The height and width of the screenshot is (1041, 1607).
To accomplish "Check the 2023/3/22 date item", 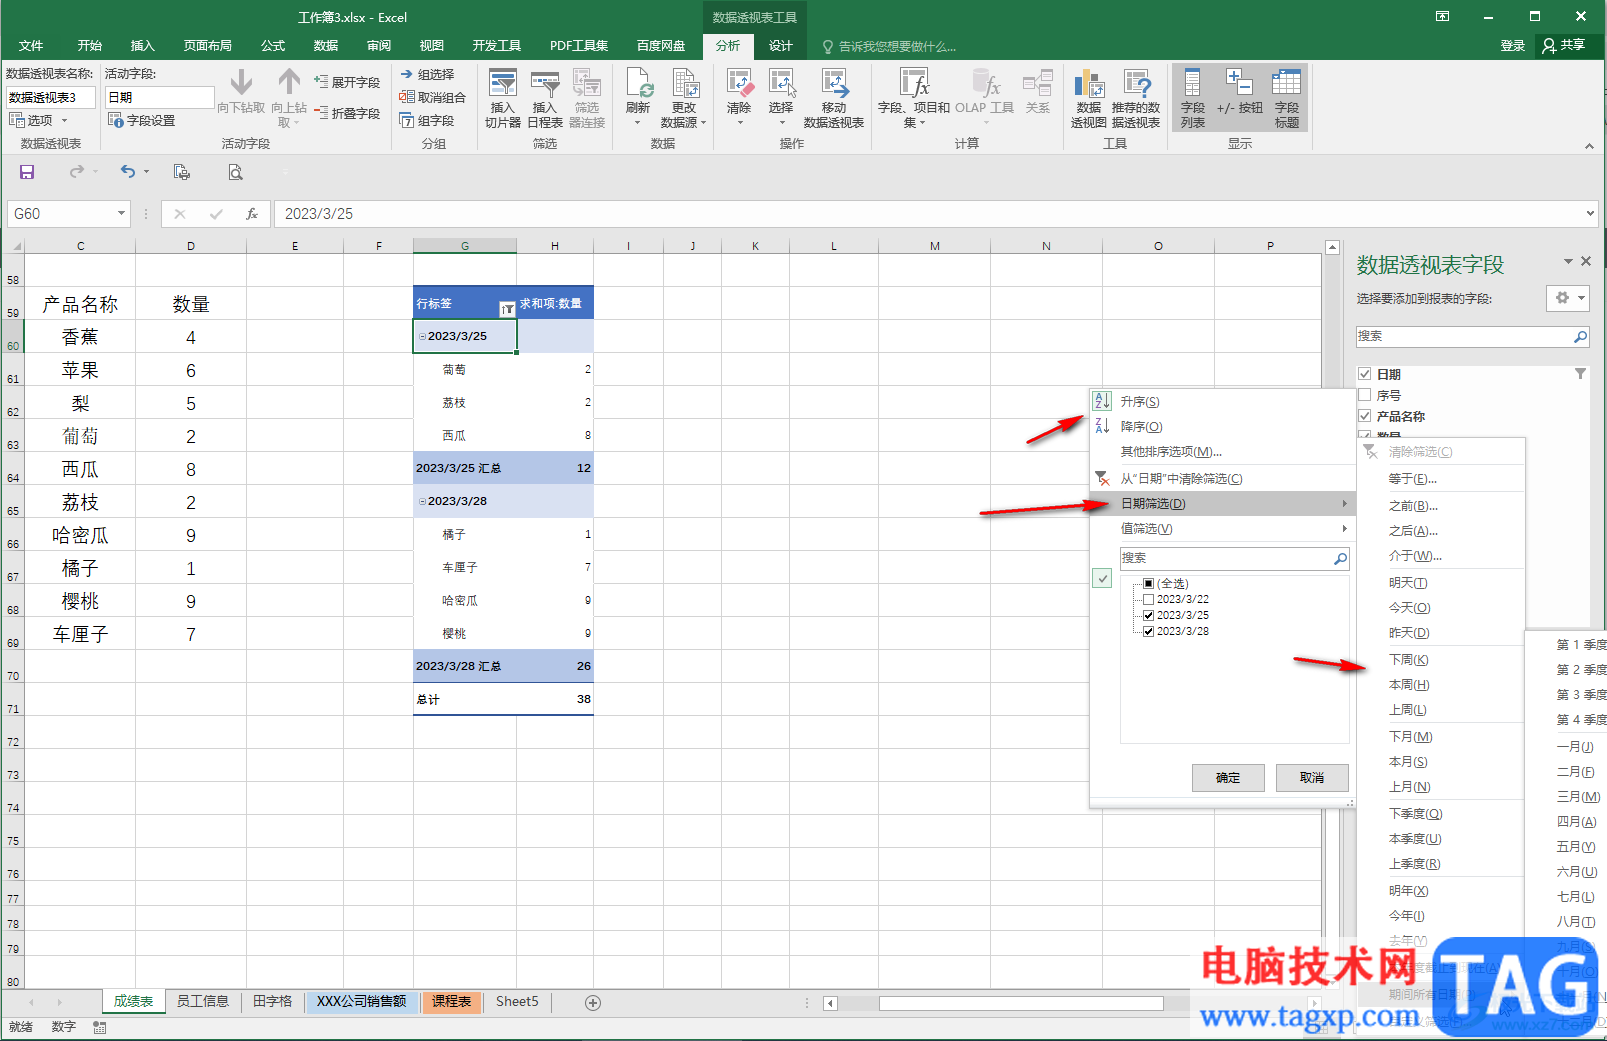I will pos(1149,600).
